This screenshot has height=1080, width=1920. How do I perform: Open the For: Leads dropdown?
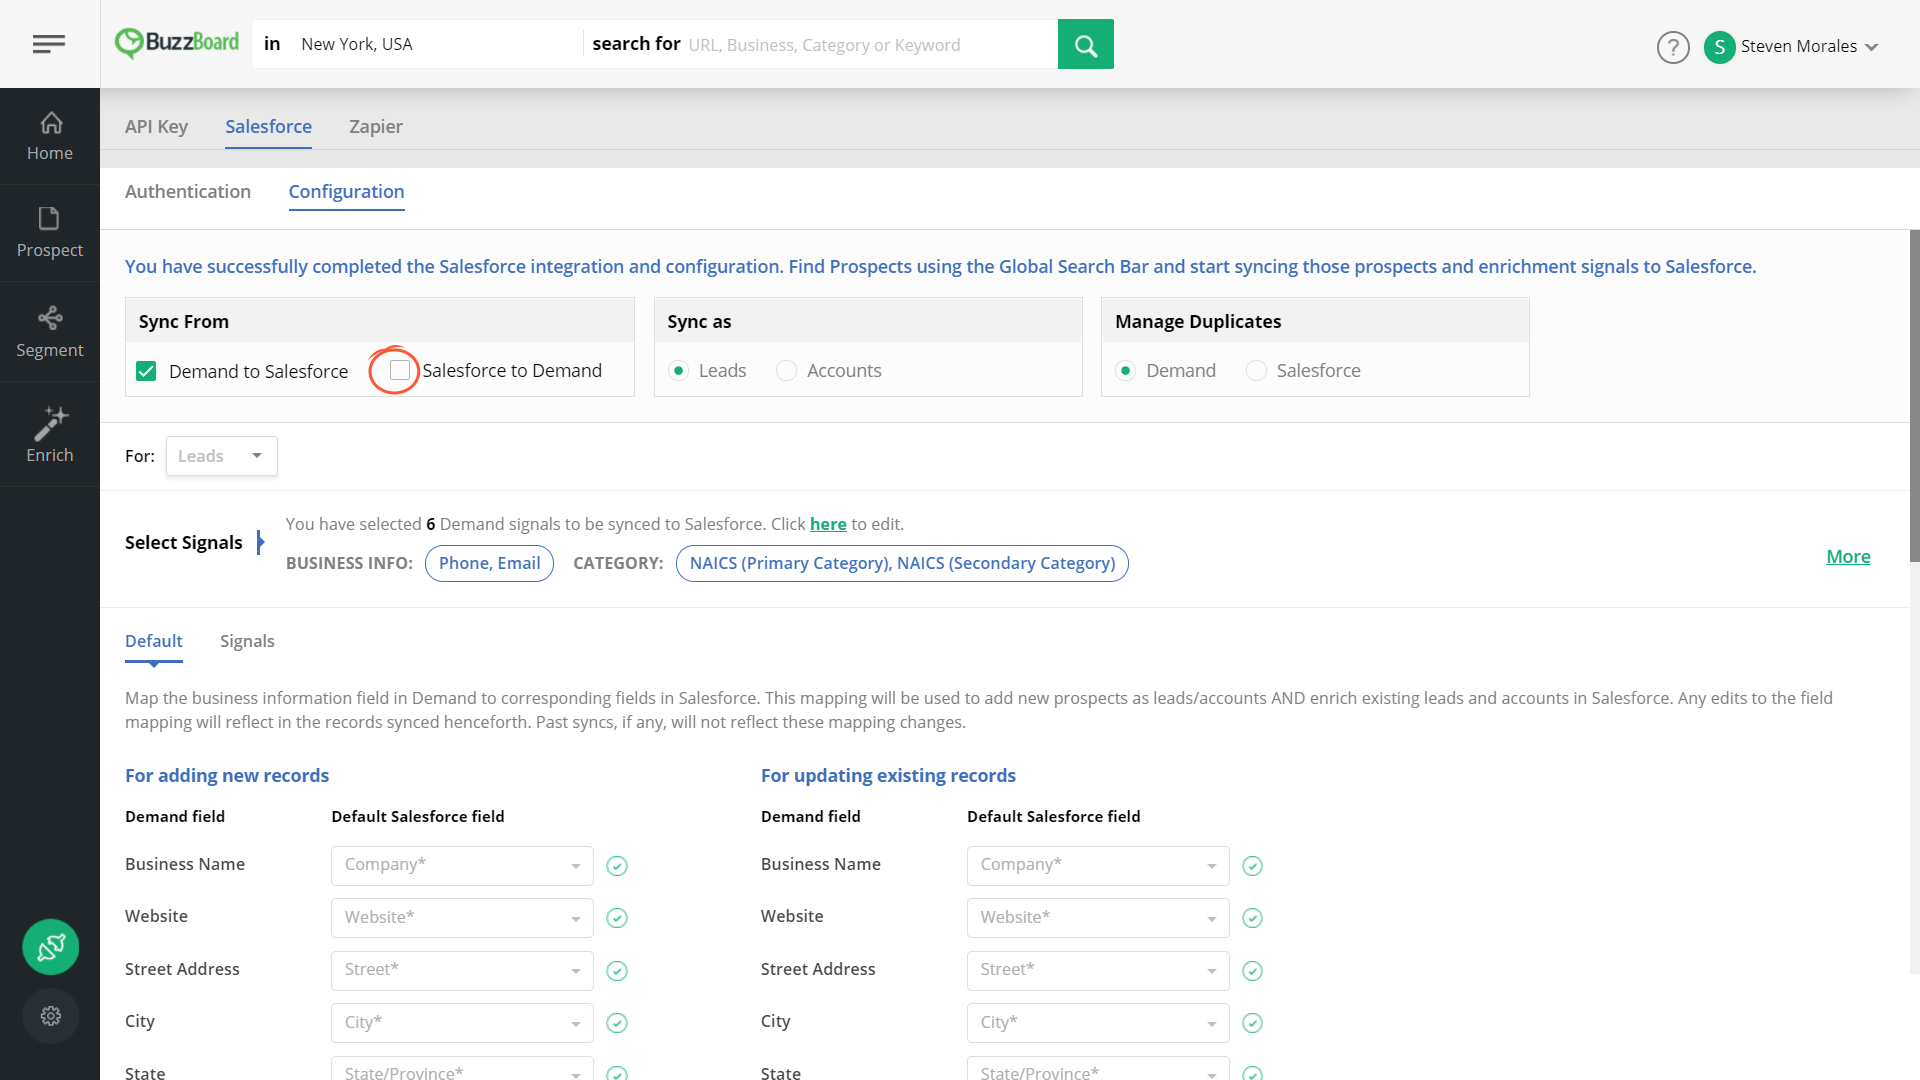222,456
